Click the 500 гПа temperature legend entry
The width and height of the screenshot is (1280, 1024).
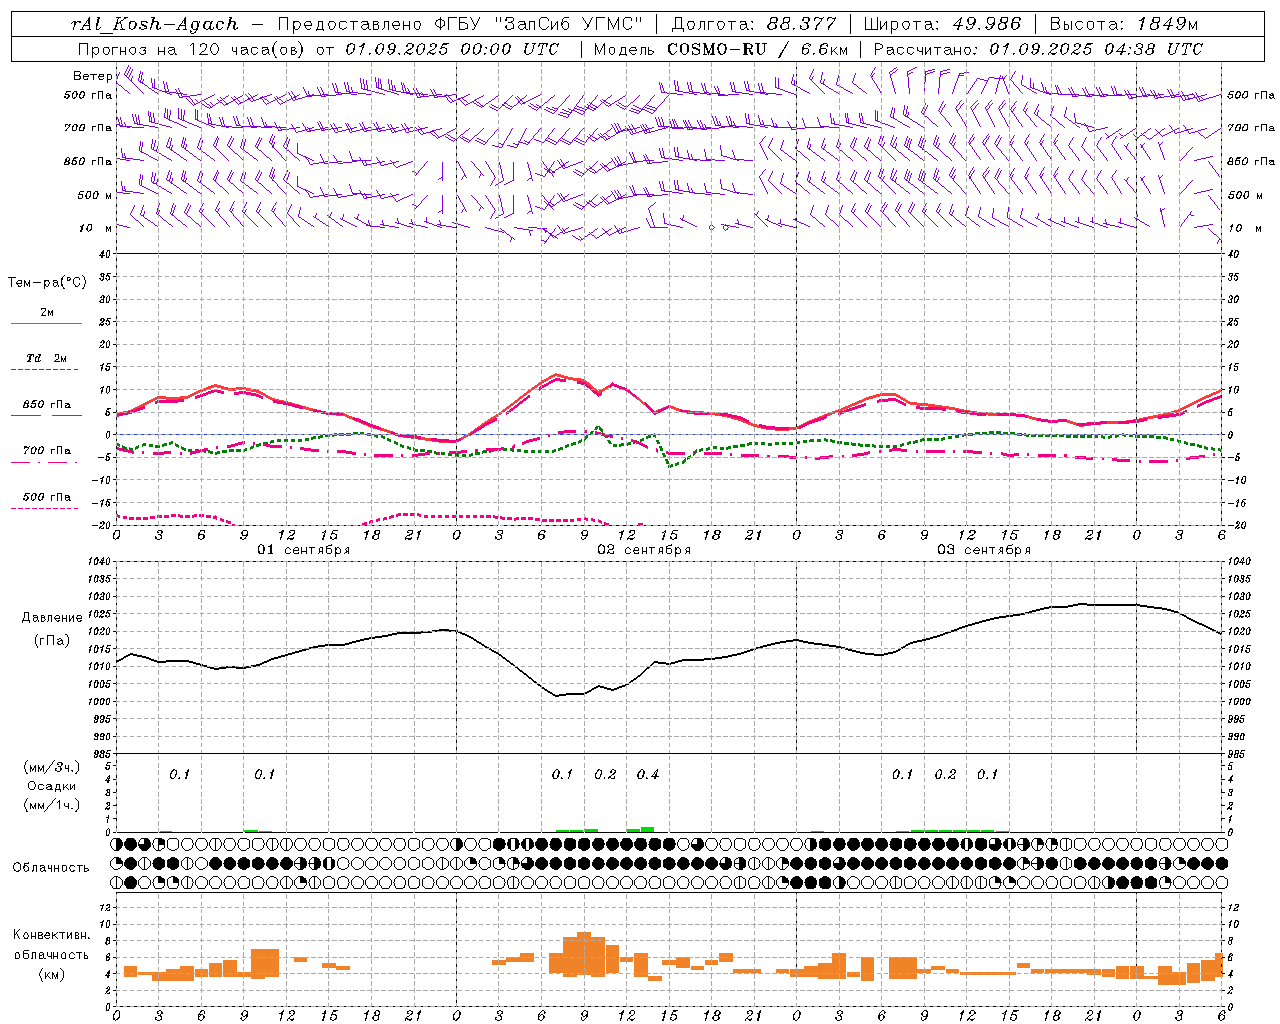click(x=47, y=497)
